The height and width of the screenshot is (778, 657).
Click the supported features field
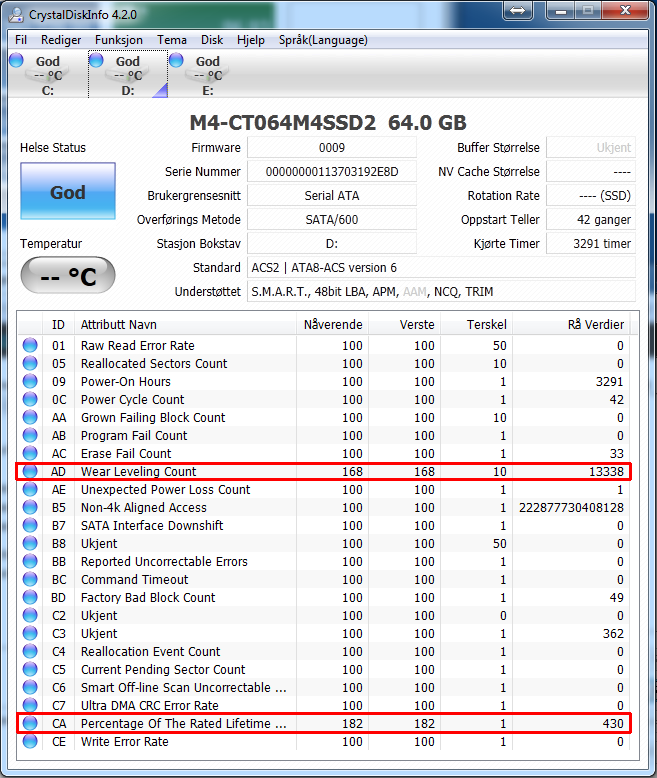pos(441,292)
